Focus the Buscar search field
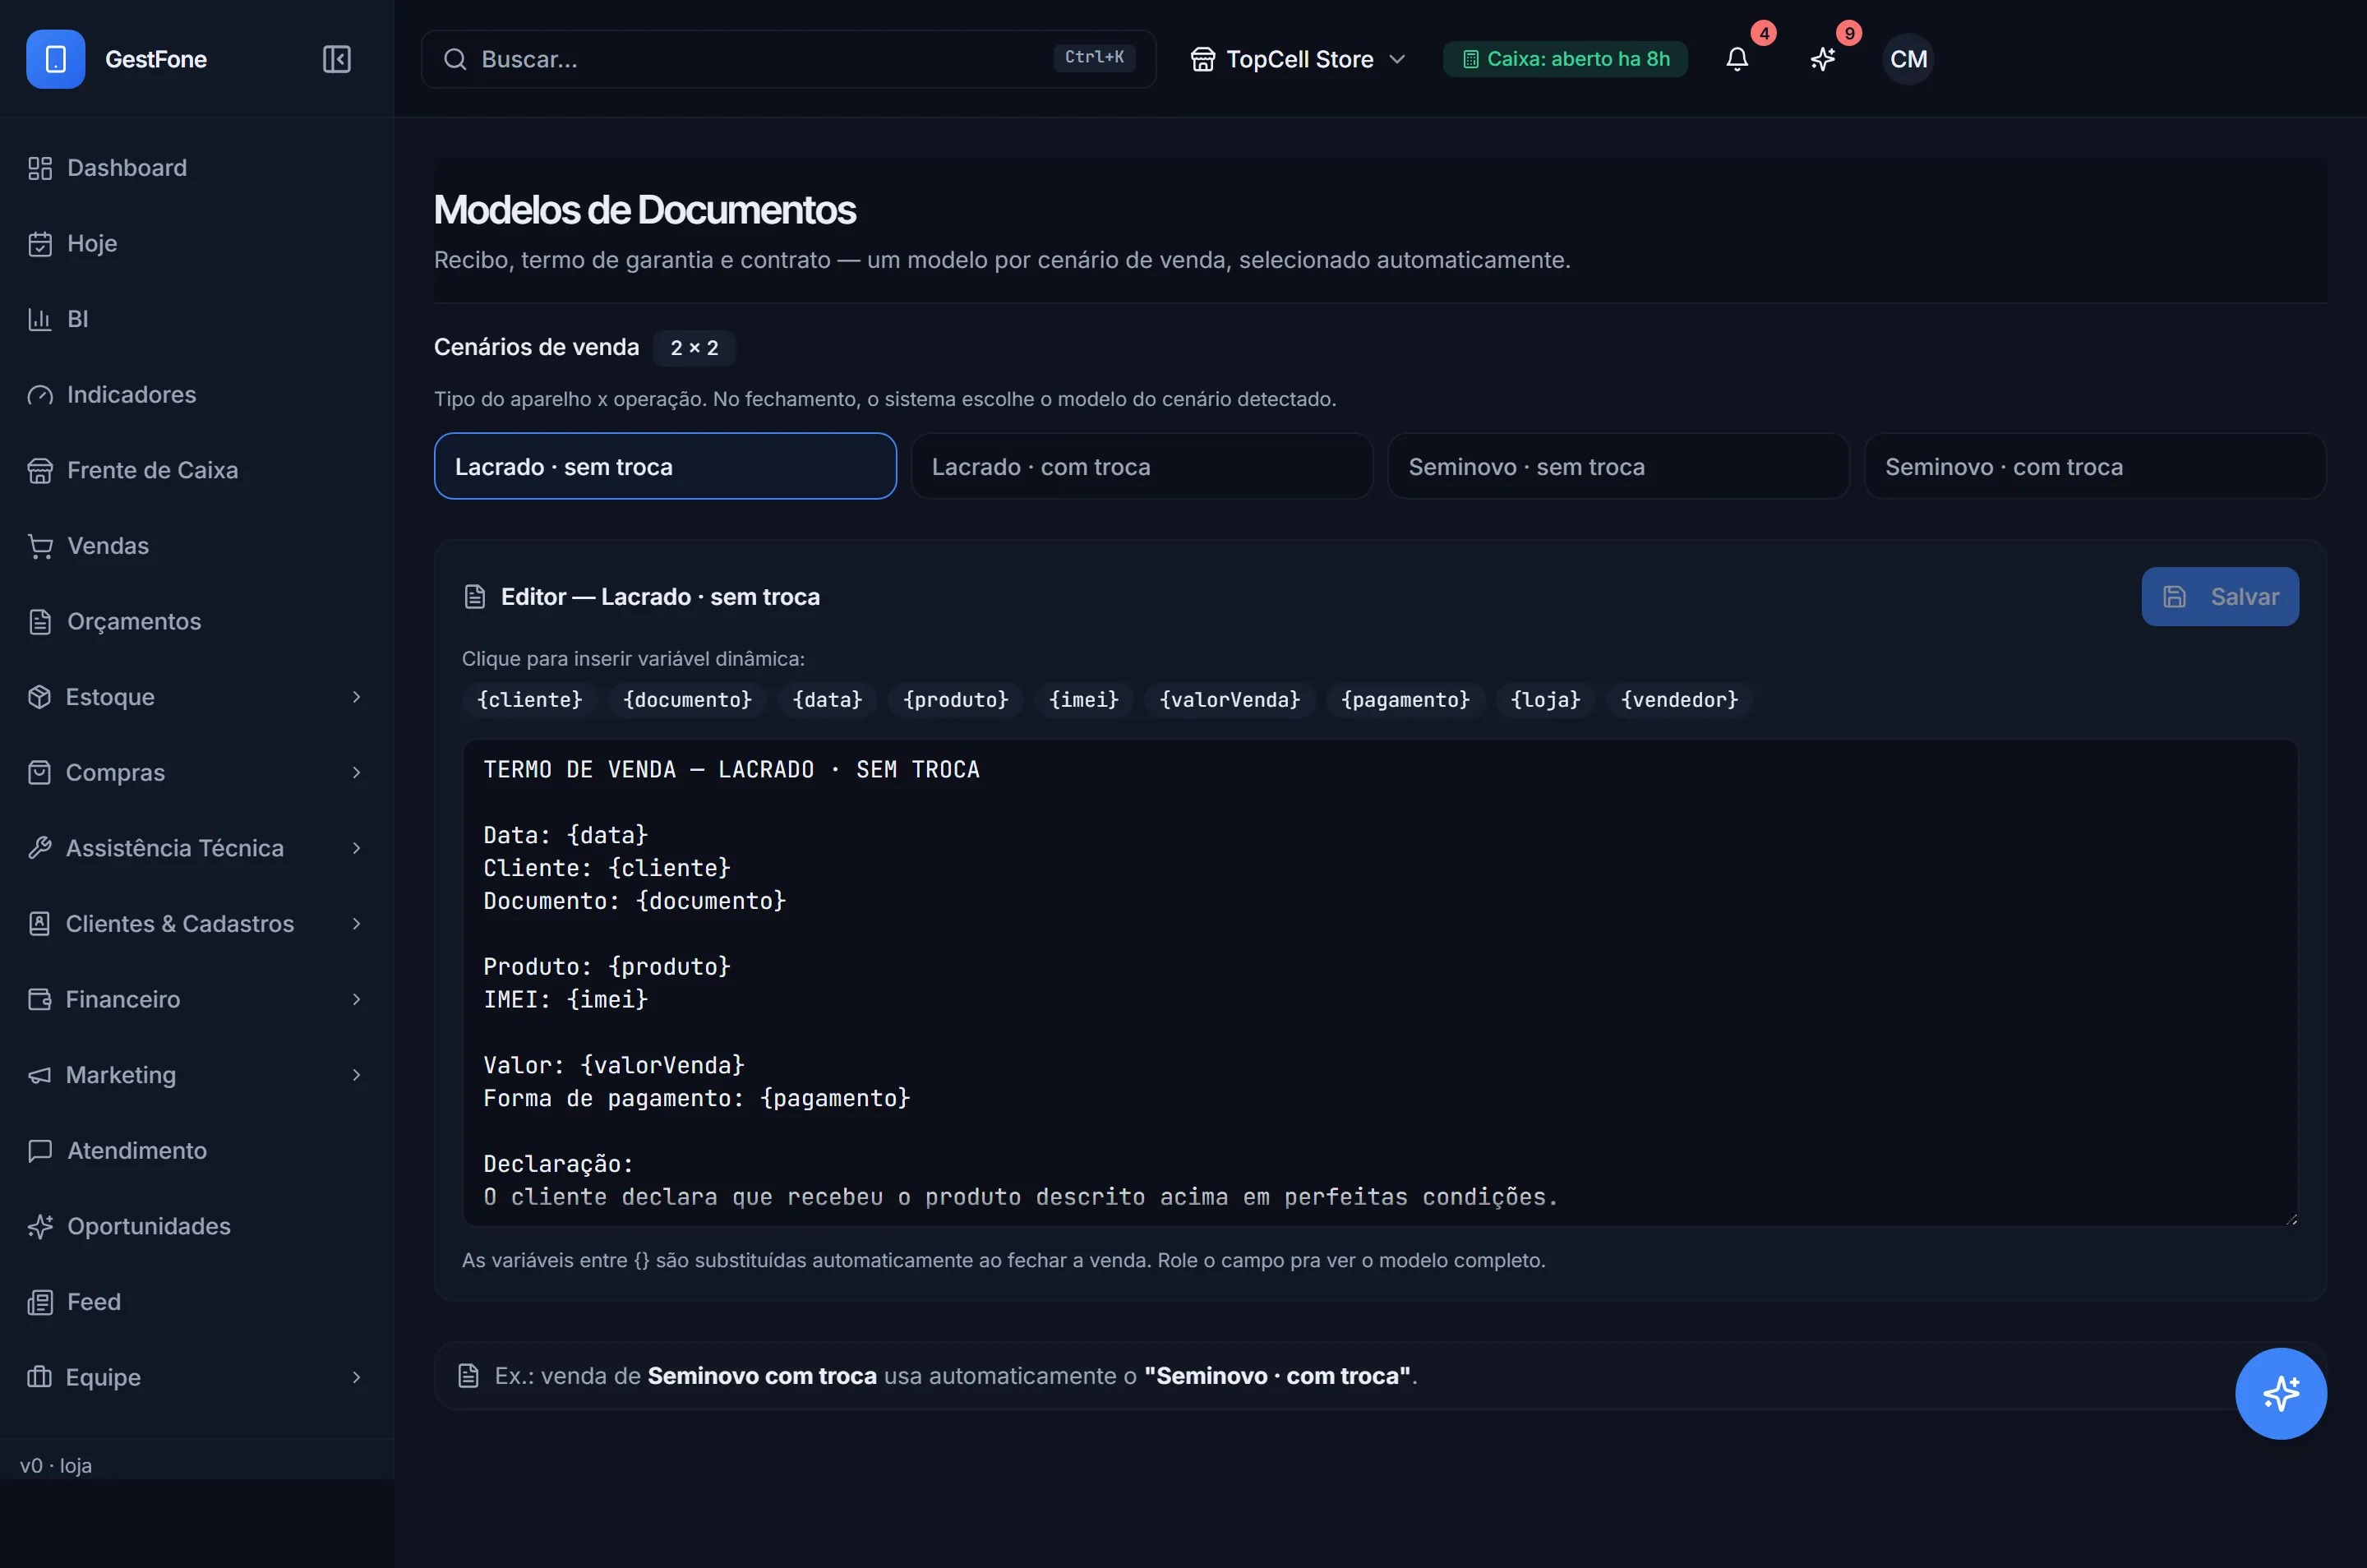Viewport: 2367px width, 1568px height. 788,59
